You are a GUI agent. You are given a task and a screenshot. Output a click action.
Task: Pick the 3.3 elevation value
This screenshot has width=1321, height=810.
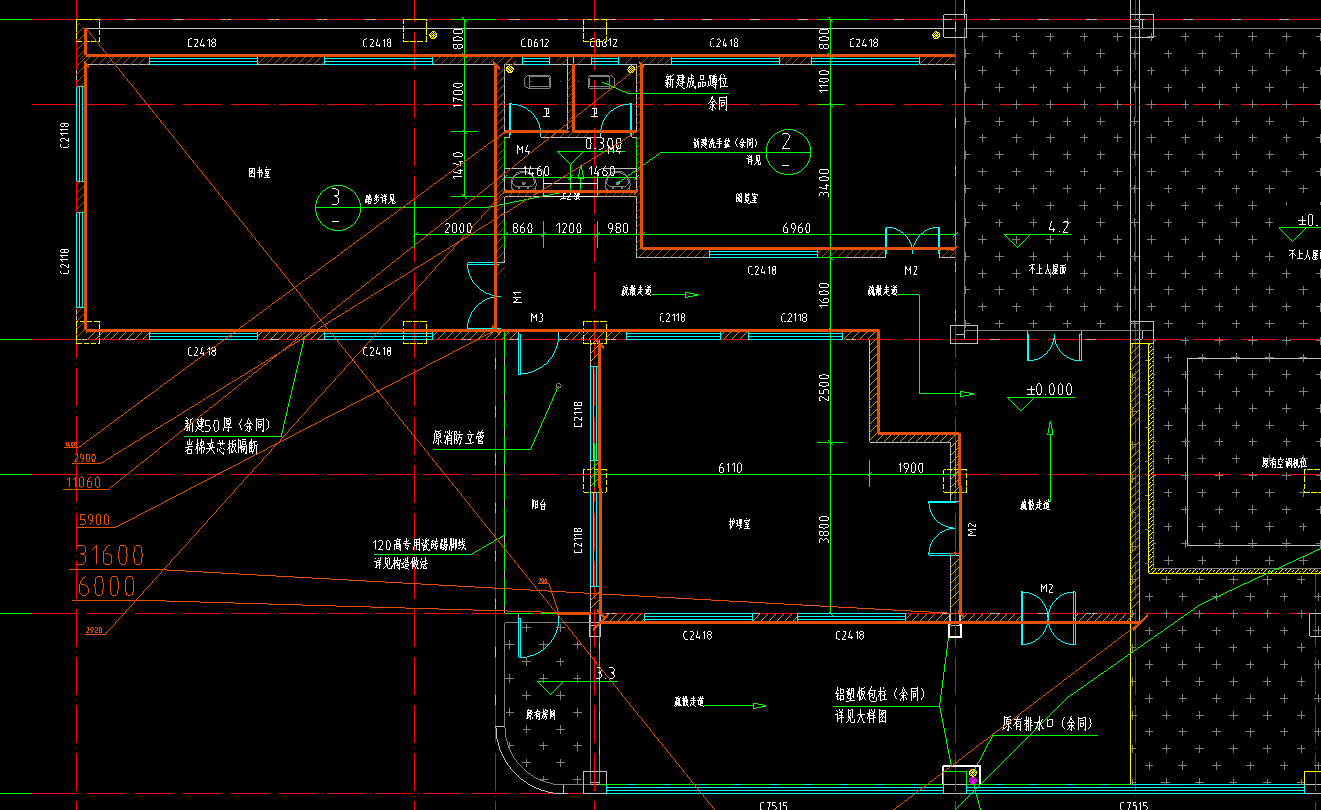[605, 674]
